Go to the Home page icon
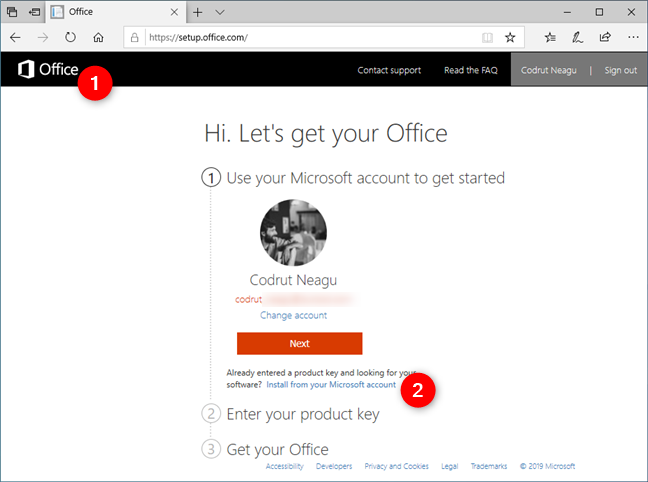Viewport: 648px width, 482px height. (98, 37)
